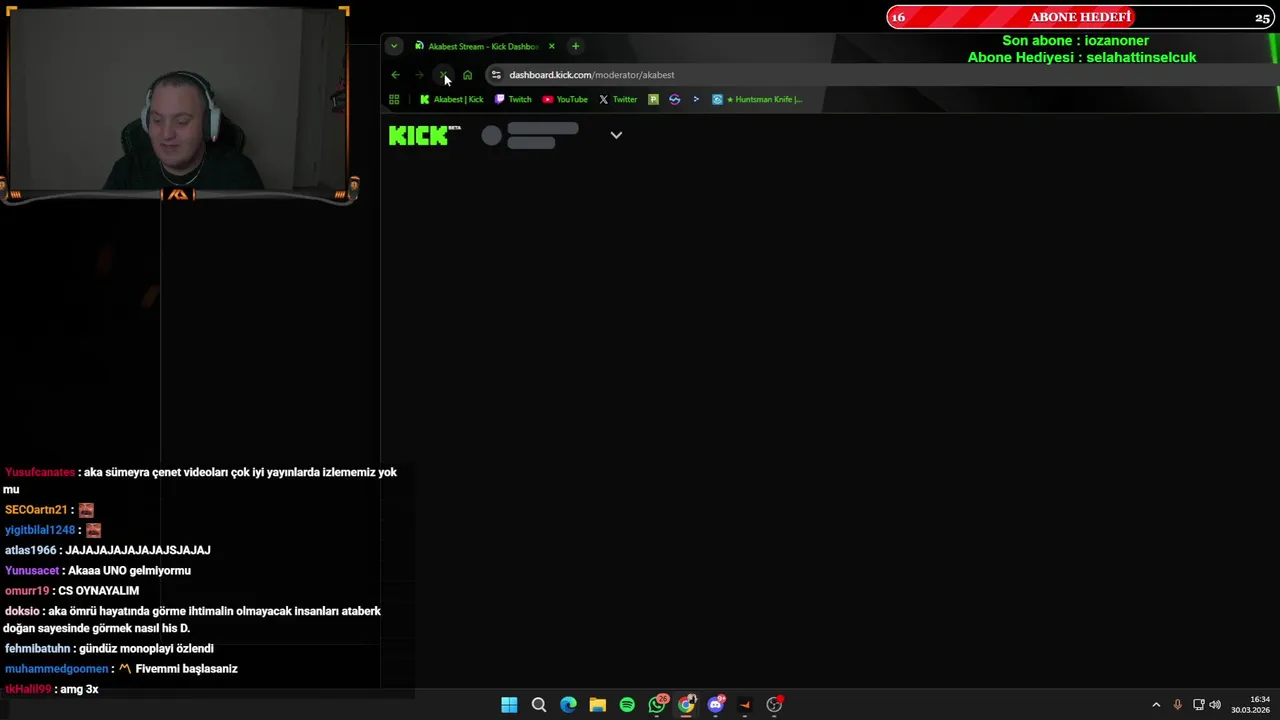This screenshot has height=720, width=1280.
Task: Click chat username doksio
Action: [22, 611]
